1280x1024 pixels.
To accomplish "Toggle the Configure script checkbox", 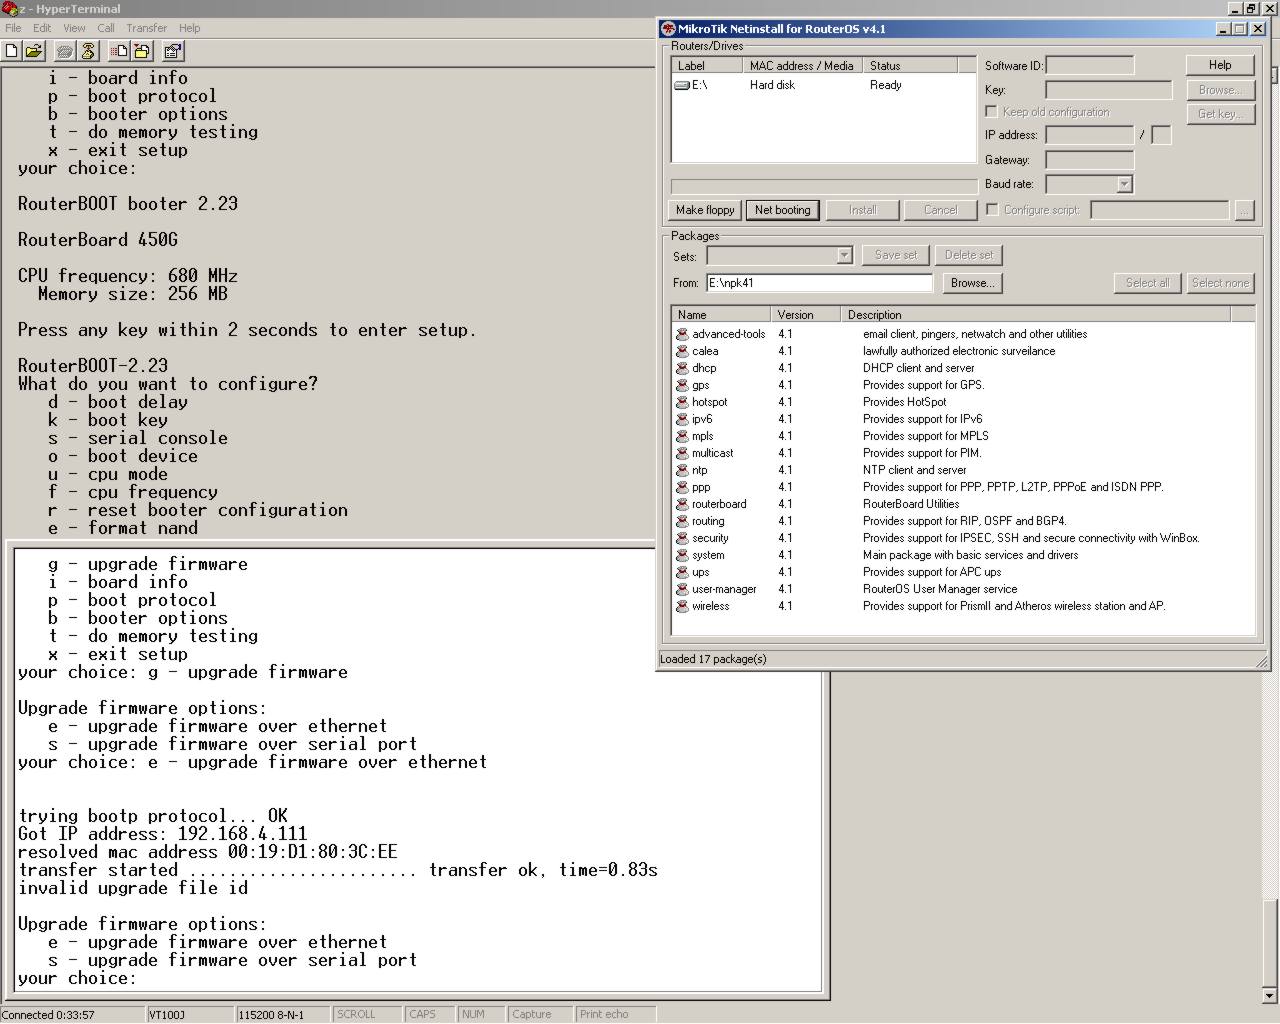I will 992,210.
